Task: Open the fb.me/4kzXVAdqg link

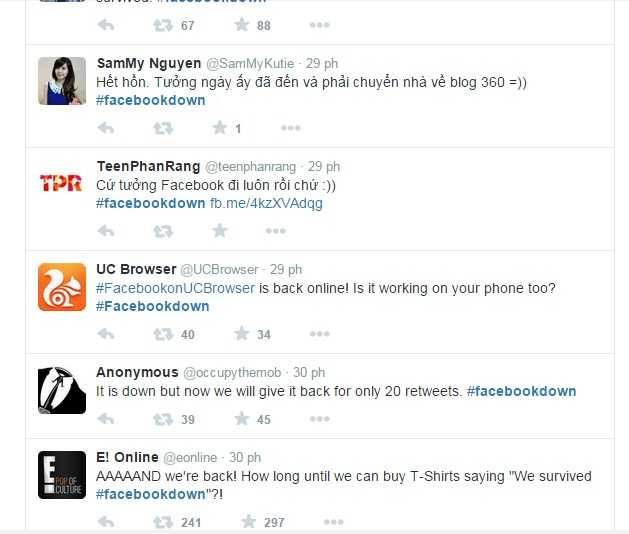Action: pyautogui.click(x=266, y=203)
